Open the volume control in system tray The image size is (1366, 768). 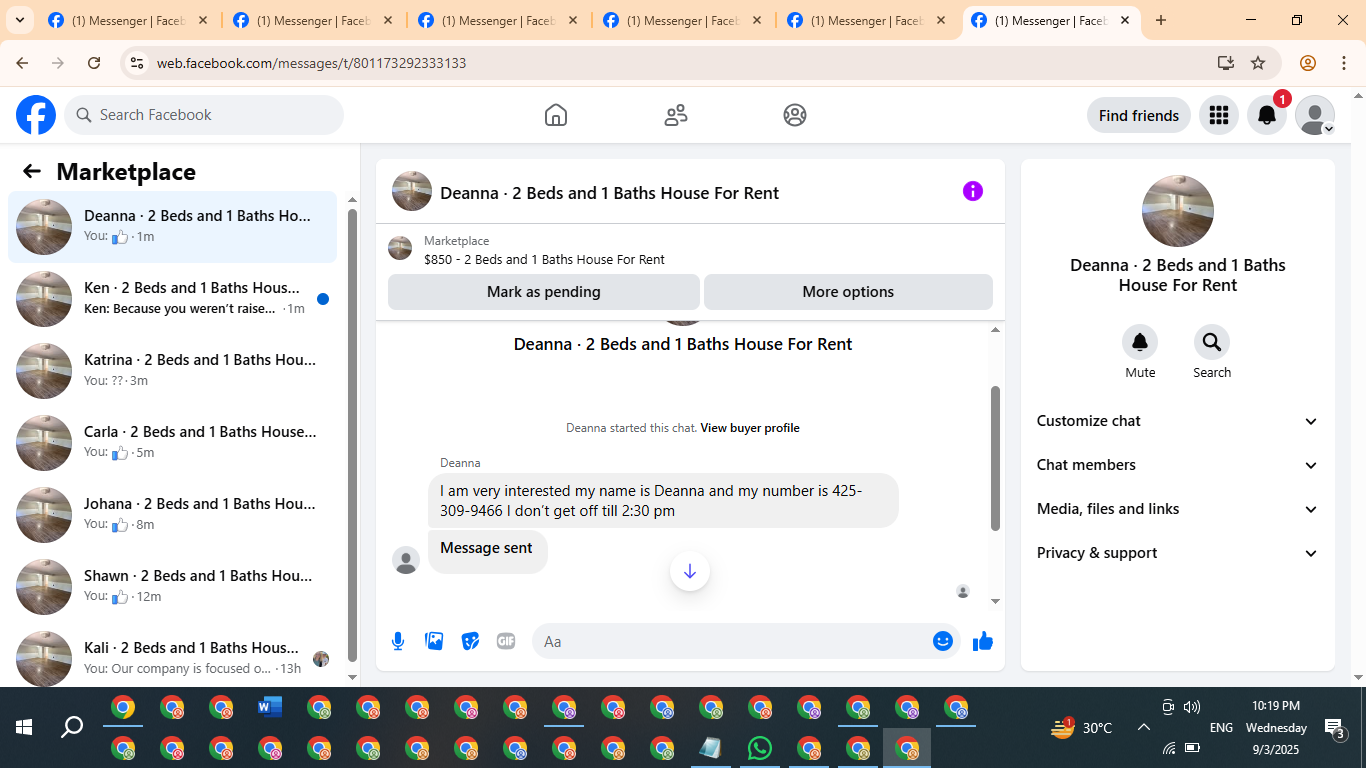[1191, 707]
